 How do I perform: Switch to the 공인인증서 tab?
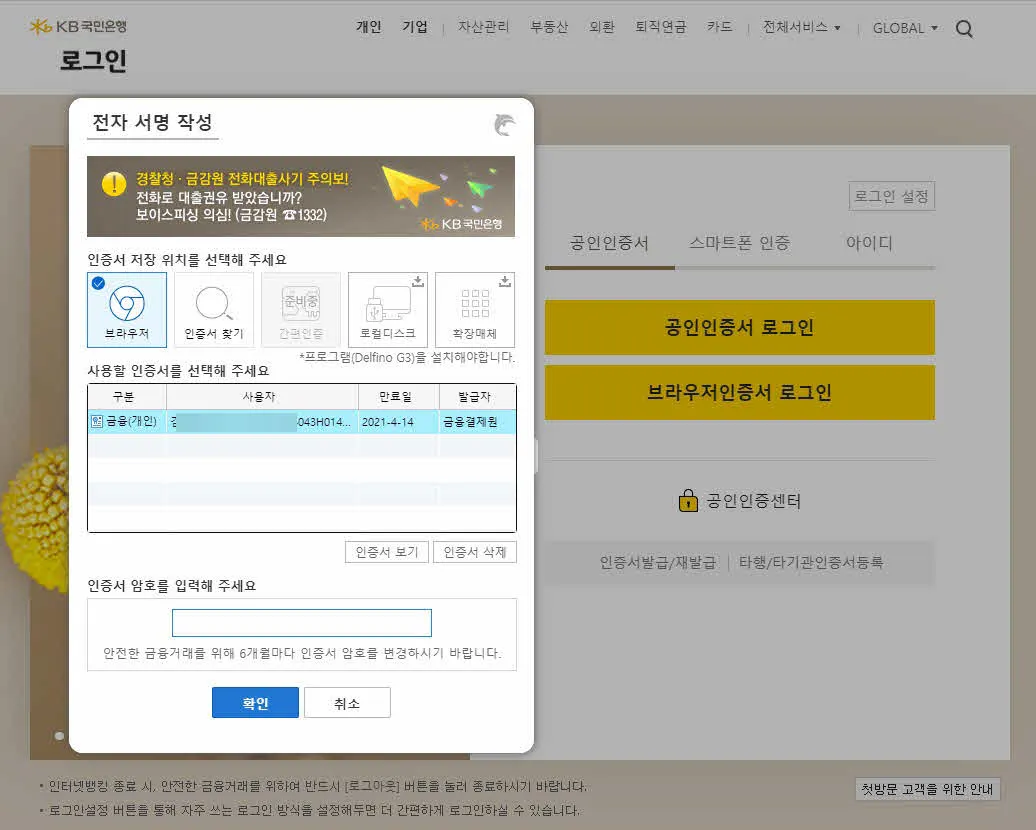click(609, 243)
